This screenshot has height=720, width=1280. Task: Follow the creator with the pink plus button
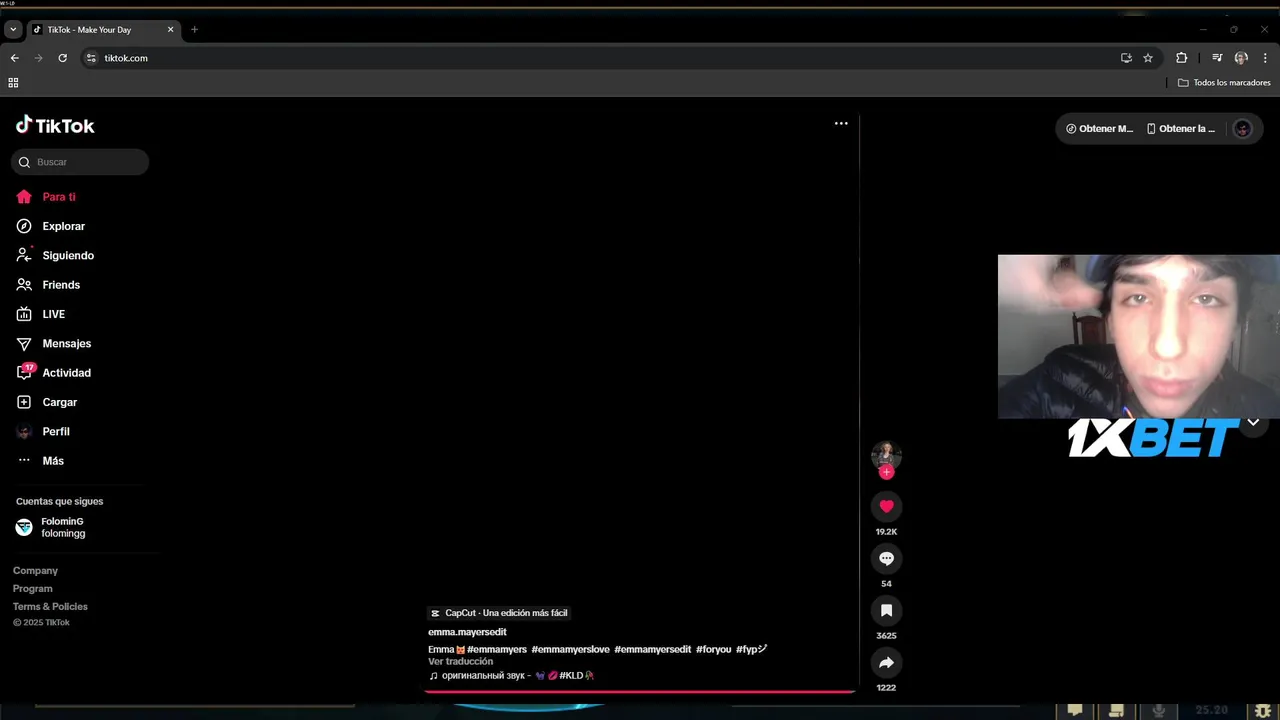pyautogui.click(x=886, y=472)
